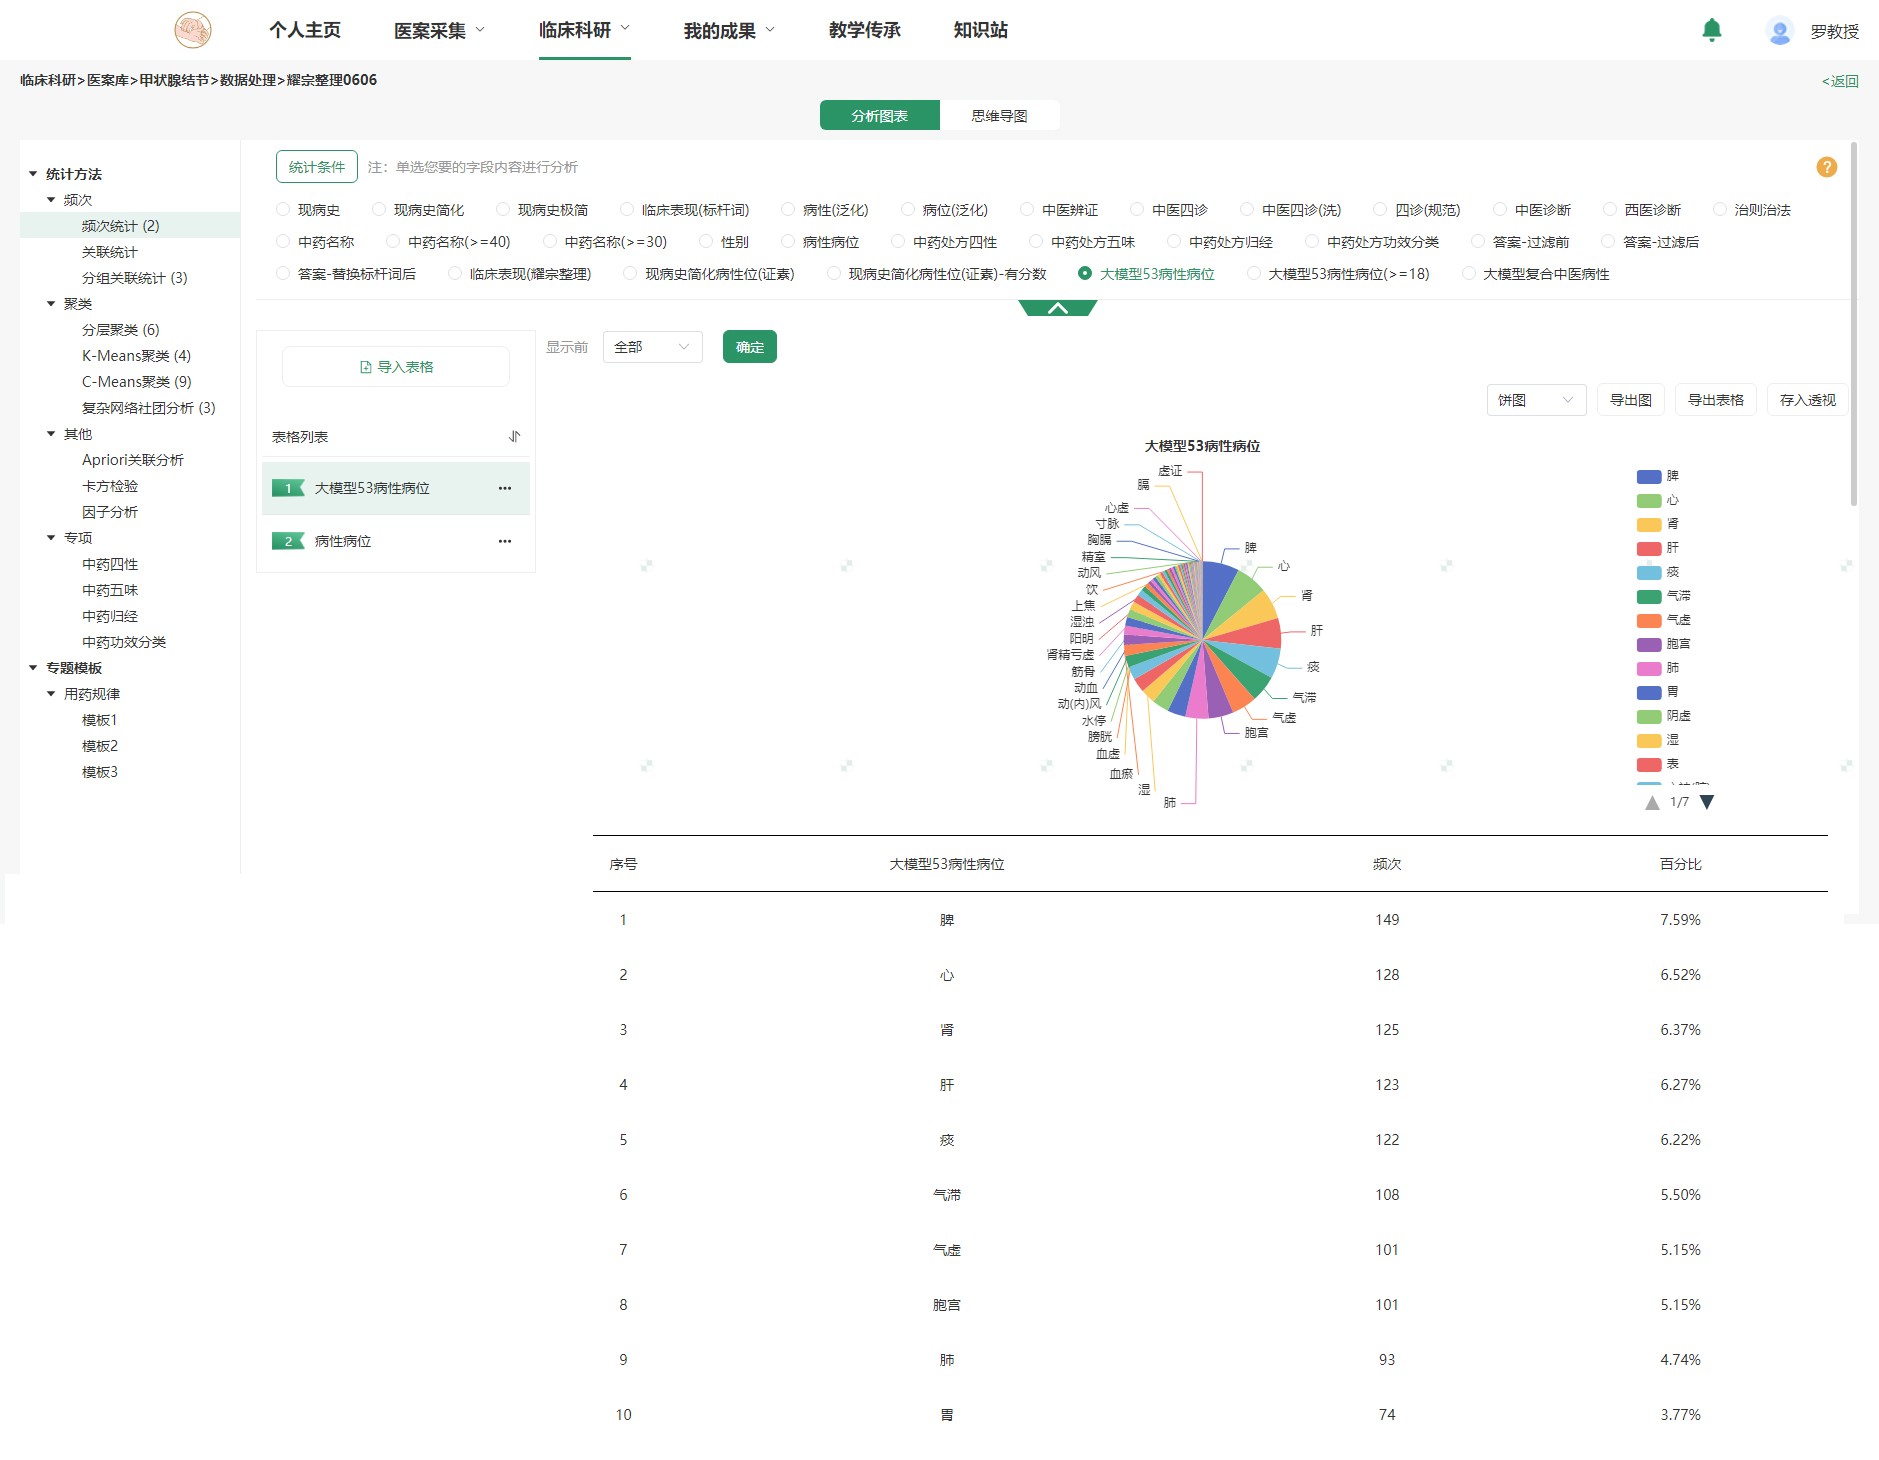Open the 饼图 chart type dropdown

click(1535, 400)
